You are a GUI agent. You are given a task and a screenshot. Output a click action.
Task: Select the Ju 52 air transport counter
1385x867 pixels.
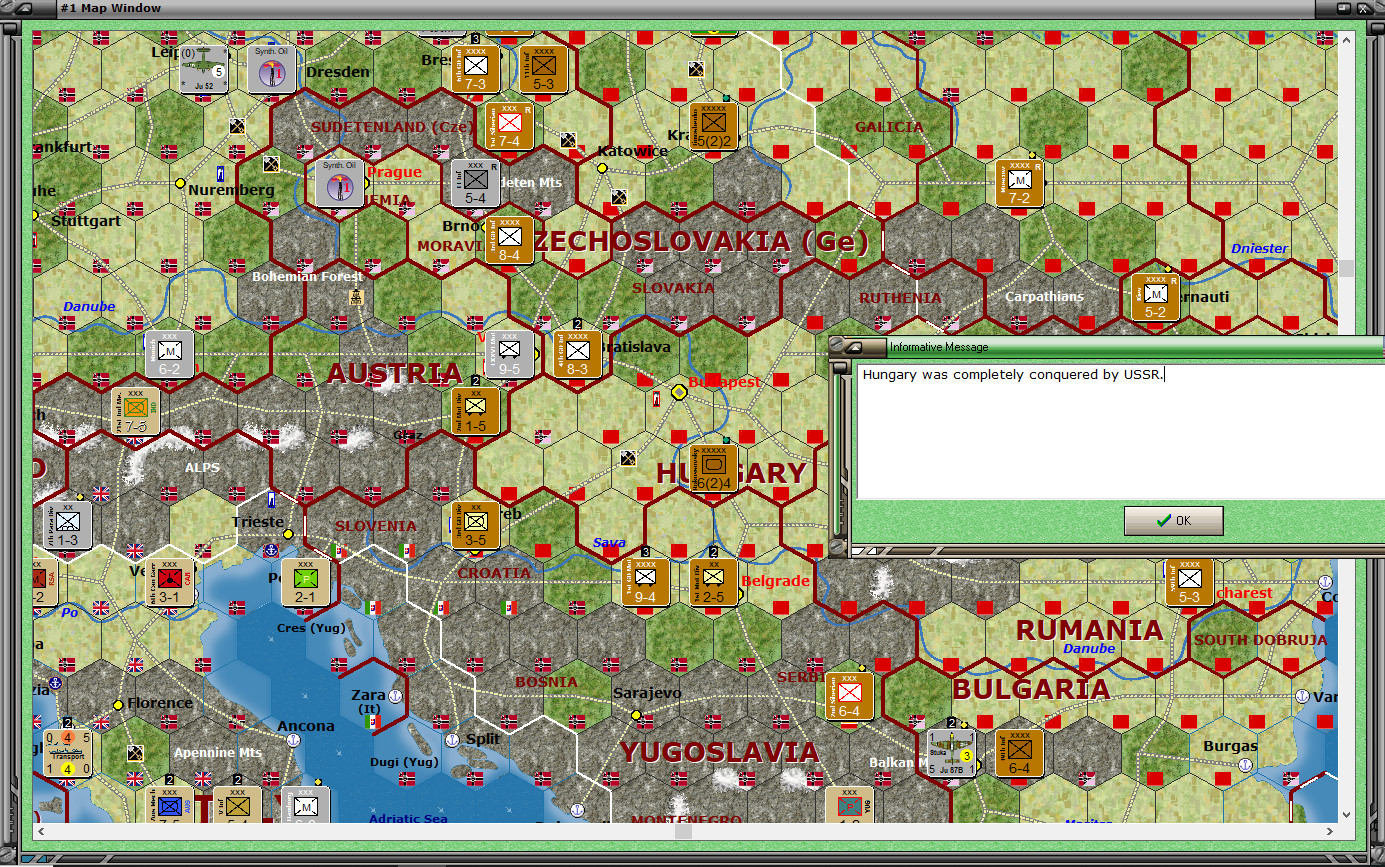pos(204,69)
